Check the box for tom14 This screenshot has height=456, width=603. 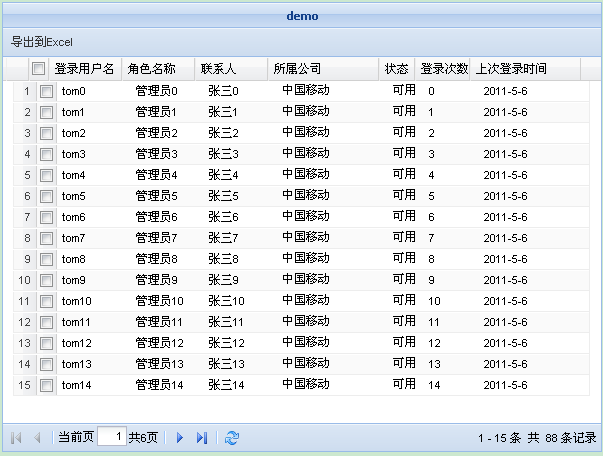(47, 385)
